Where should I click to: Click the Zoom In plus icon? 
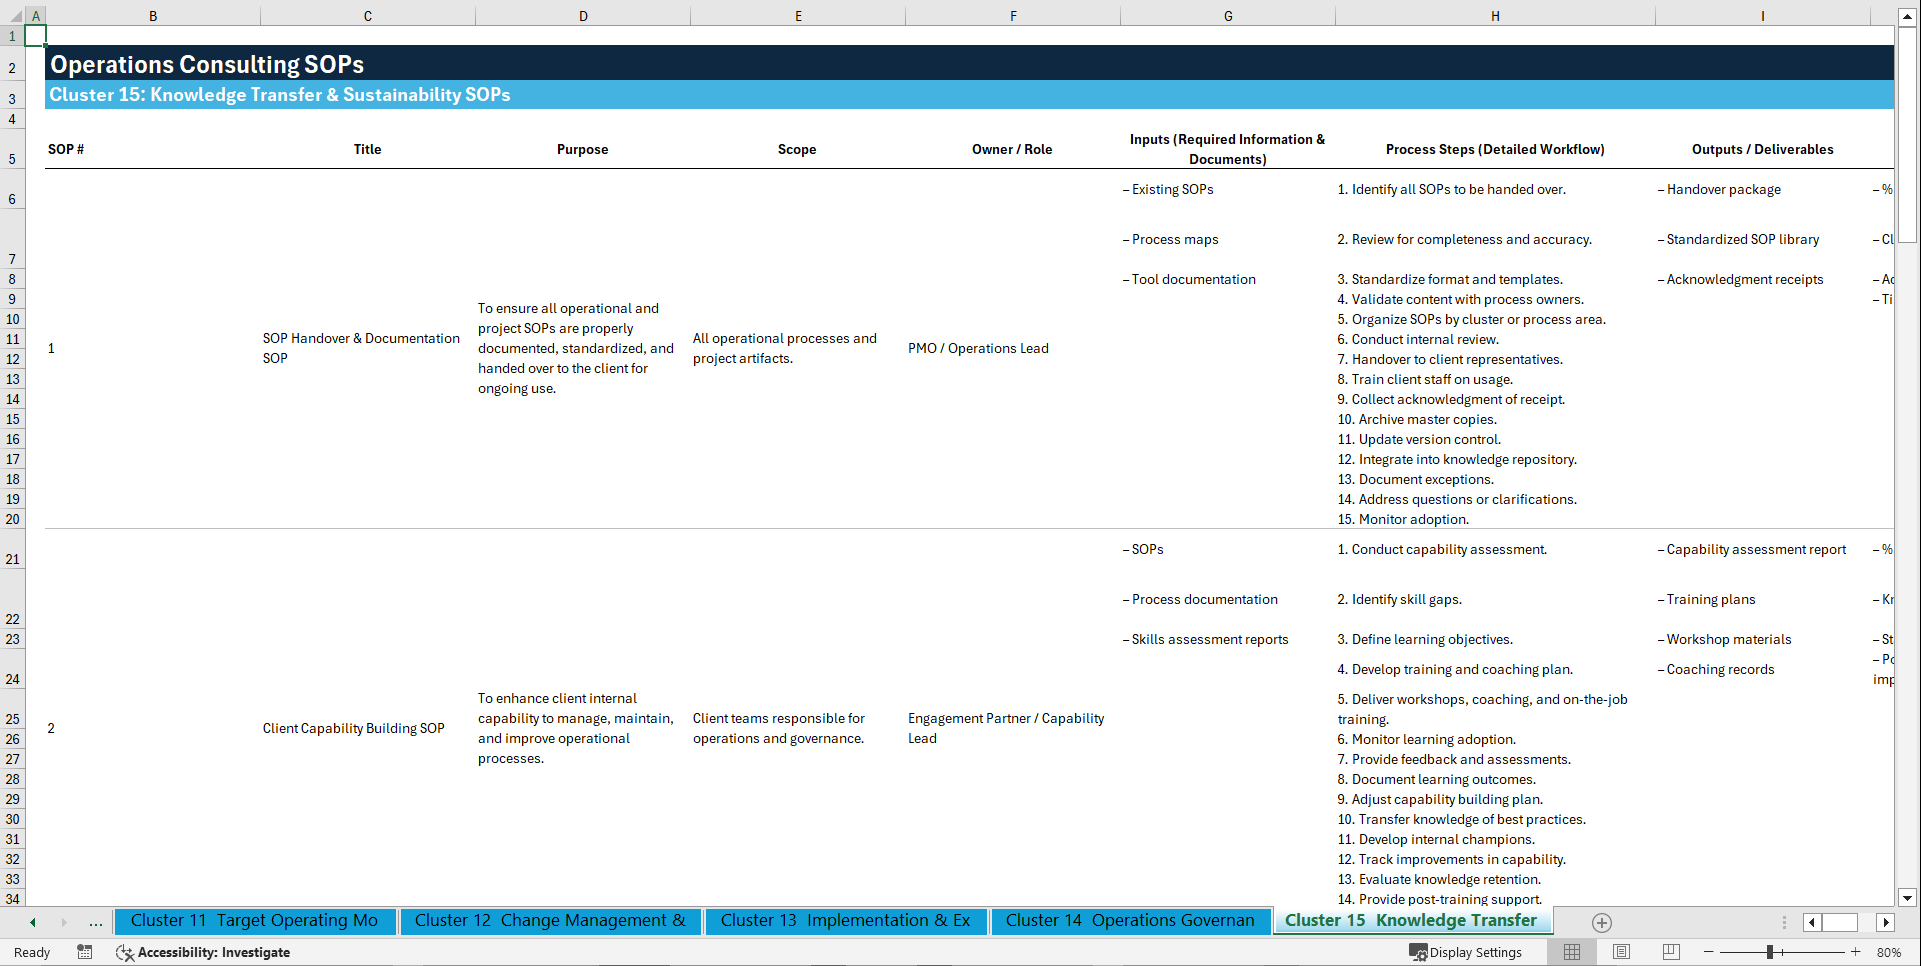(1856, 952)
